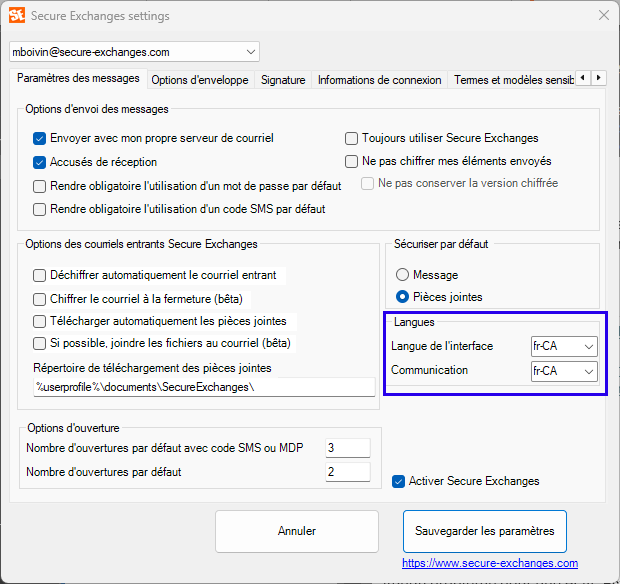Open the https://www.secure-exchanges.com link

pos(490,563)
